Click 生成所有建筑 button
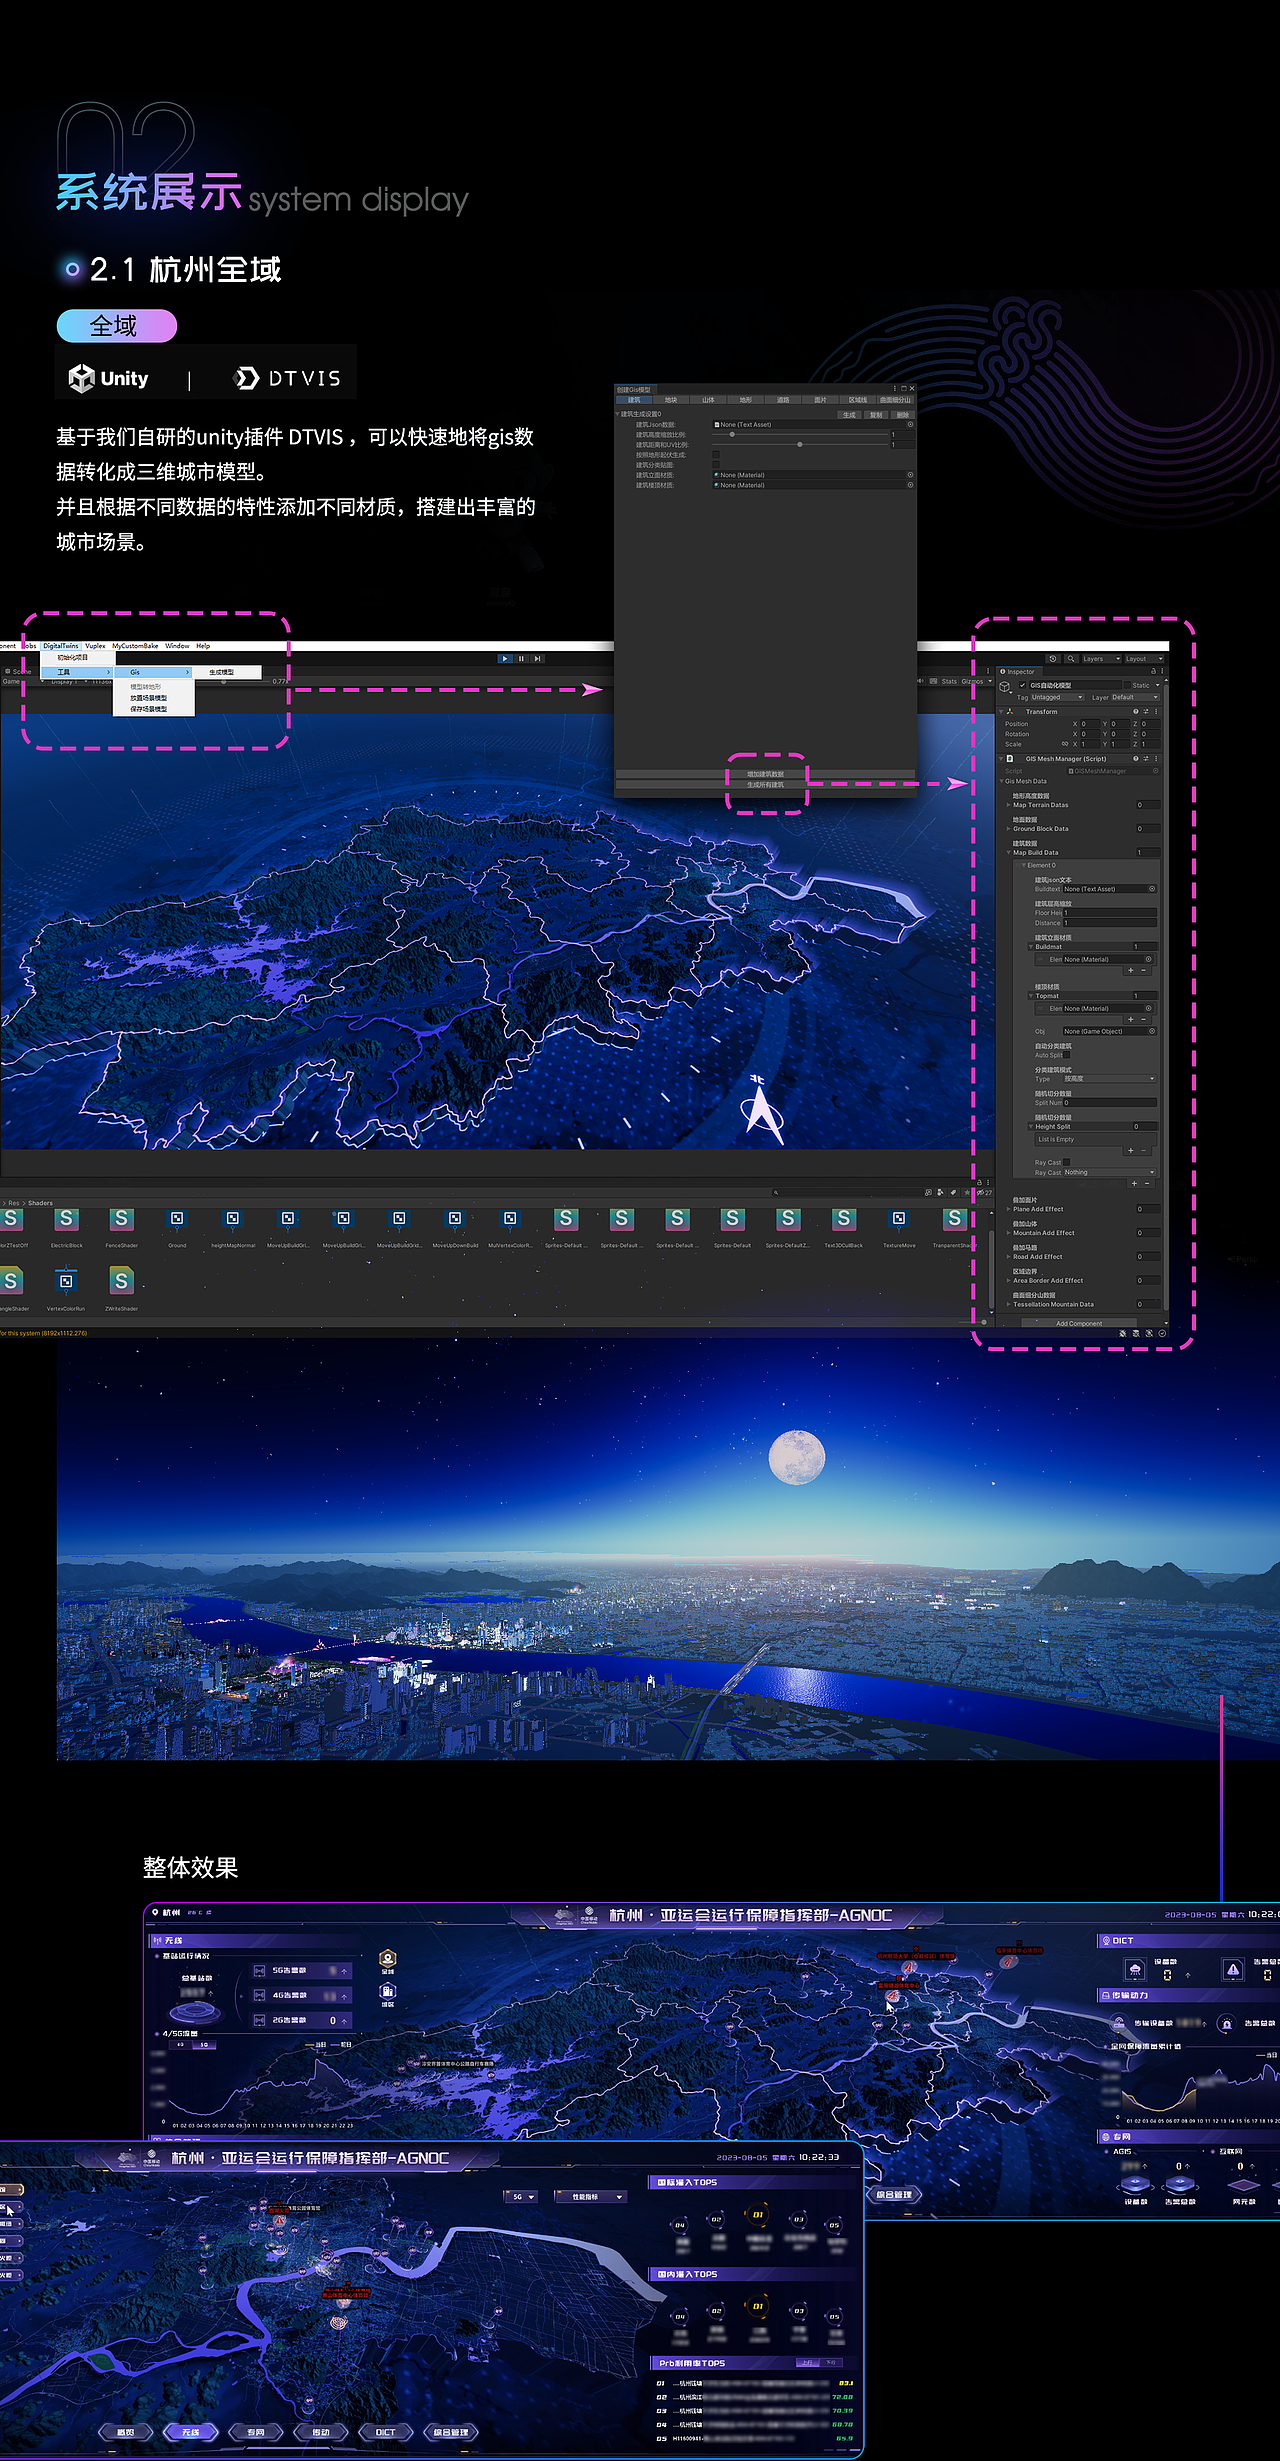Viewport: 1280px width, 2461px height. tap(765, 785)
